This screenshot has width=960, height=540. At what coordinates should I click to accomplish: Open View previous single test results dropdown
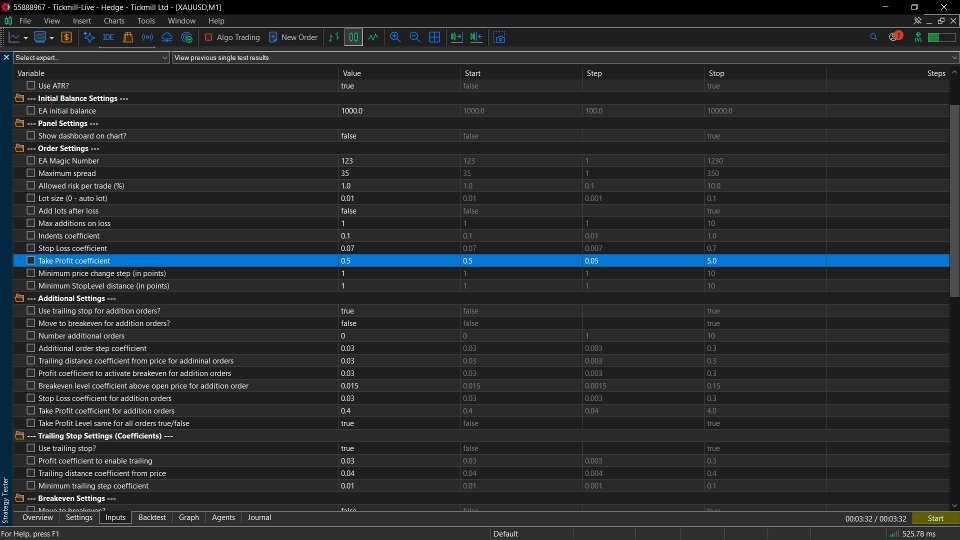(565, 58)
